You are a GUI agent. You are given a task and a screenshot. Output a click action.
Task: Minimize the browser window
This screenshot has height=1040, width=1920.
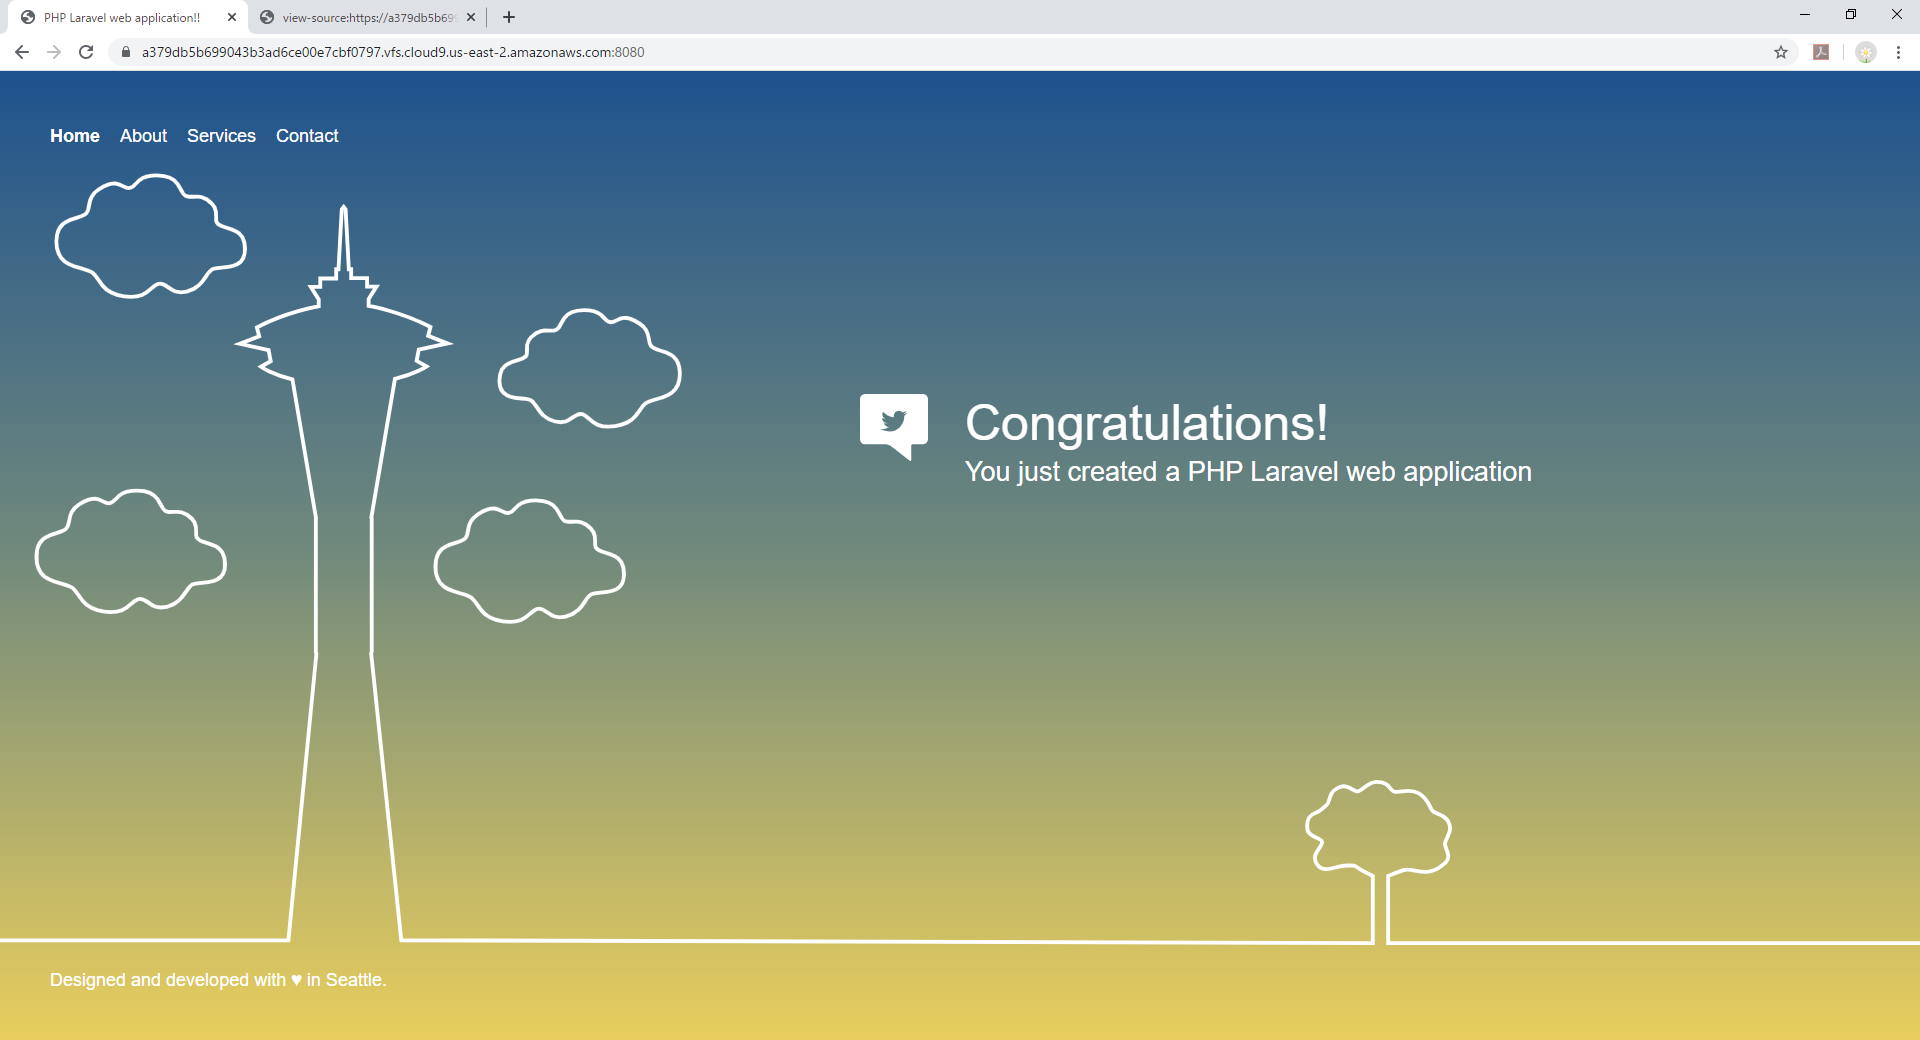pos(1805,14)
